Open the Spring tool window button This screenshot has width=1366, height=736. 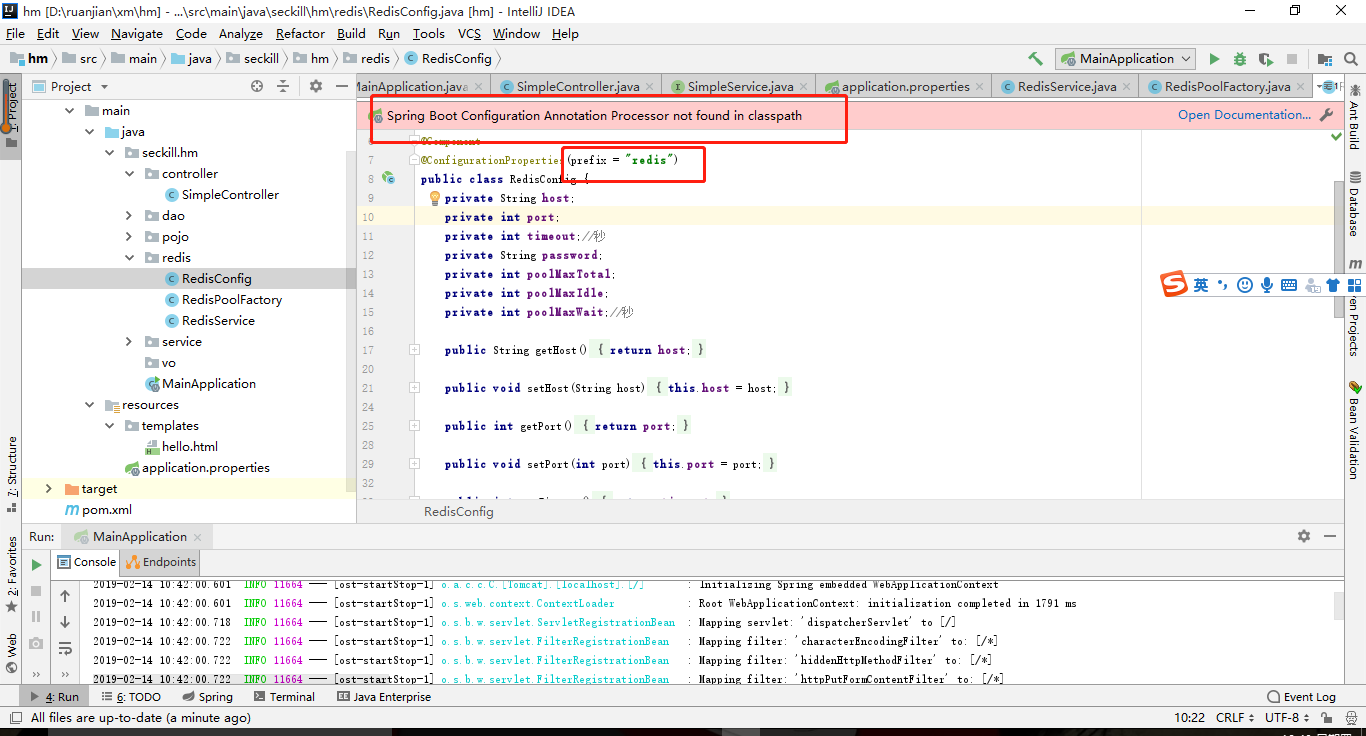pyautogui.click(x=207, y=697)
